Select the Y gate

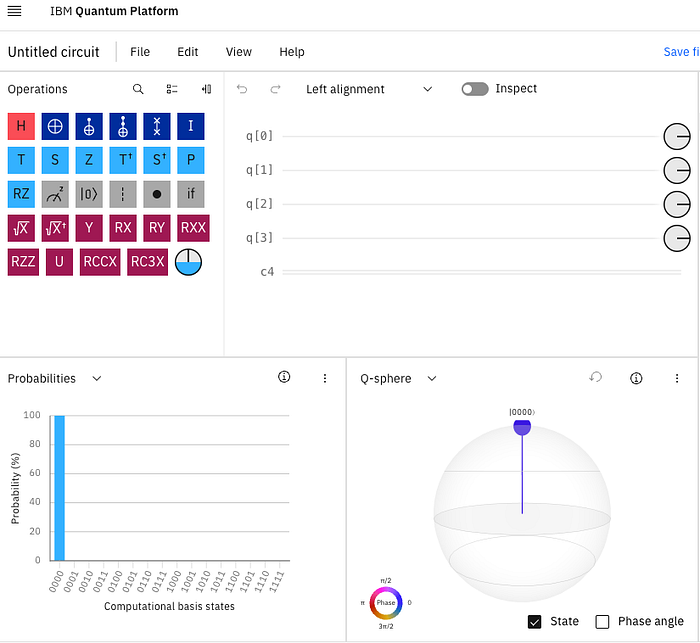click(x=89, y=228)
